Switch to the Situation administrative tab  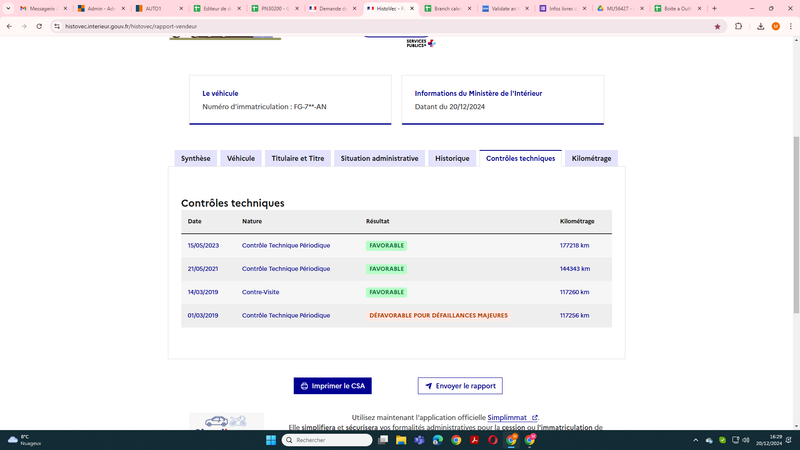[x=379, y=158]
